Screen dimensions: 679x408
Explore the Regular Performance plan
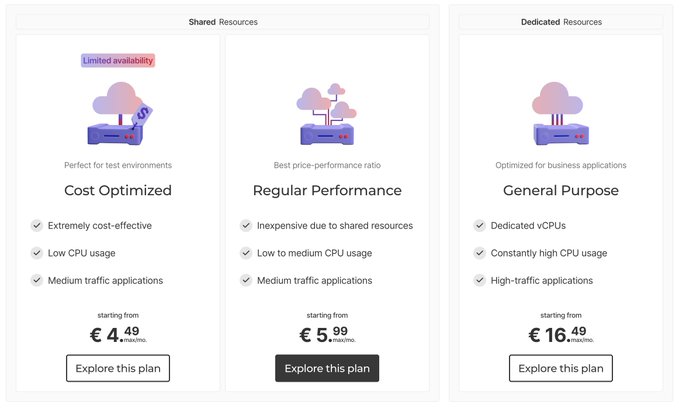327,368
